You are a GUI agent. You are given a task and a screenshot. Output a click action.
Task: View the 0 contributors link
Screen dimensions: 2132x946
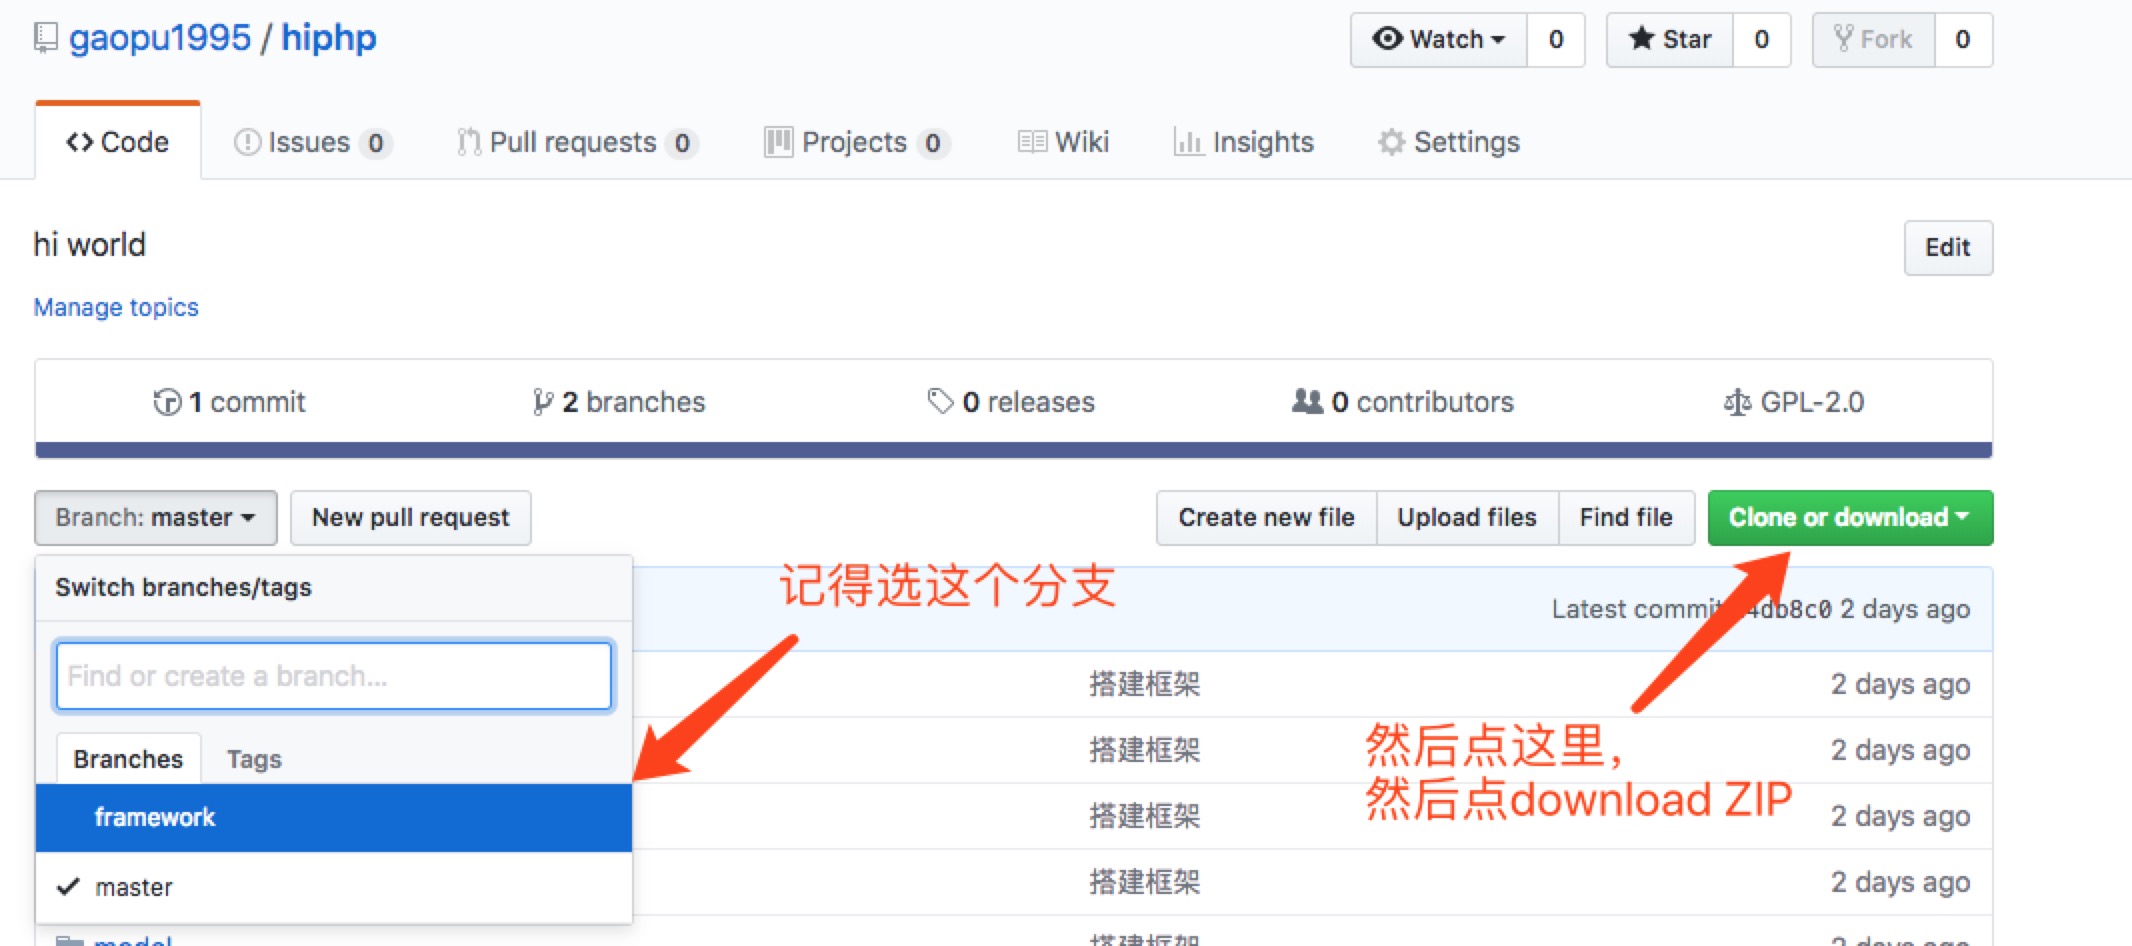coord(1403,402)
